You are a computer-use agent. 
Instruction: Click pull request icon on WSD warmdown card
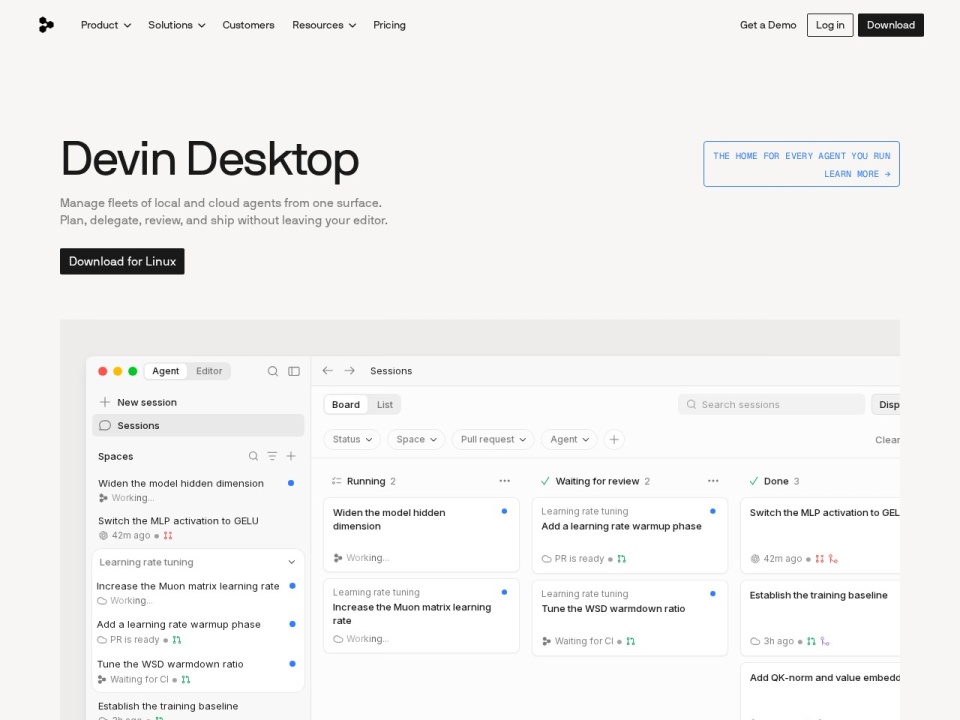[x=631, y=642]
